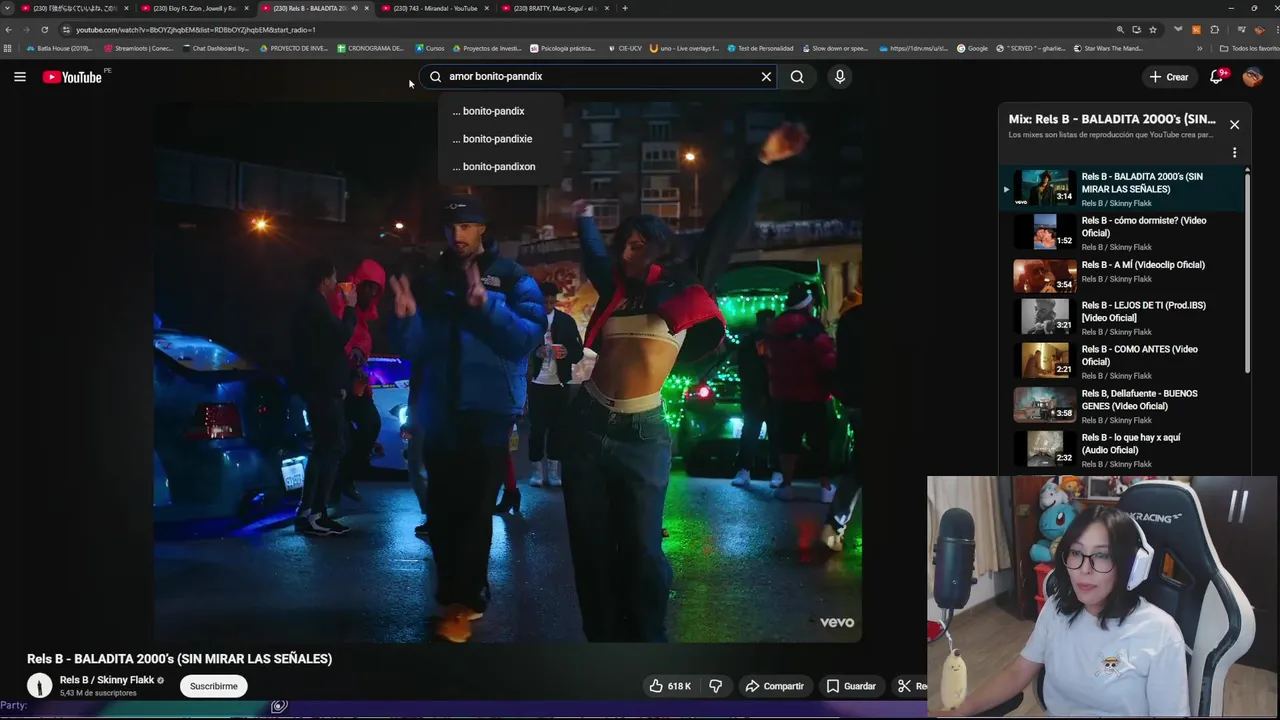Bookmark this page with the star

[x=1153, y=30]
